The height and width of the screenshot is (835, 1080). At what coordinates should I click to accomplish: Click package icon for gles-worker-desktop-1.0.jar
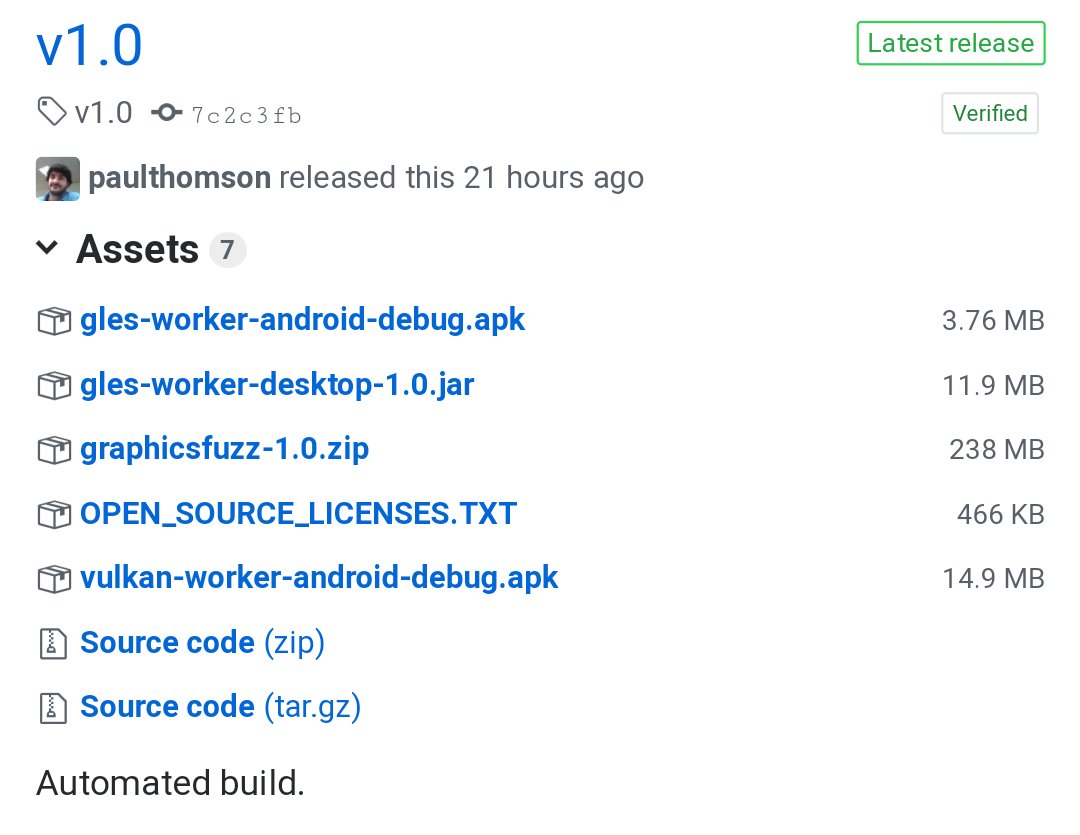click(54, 385)
